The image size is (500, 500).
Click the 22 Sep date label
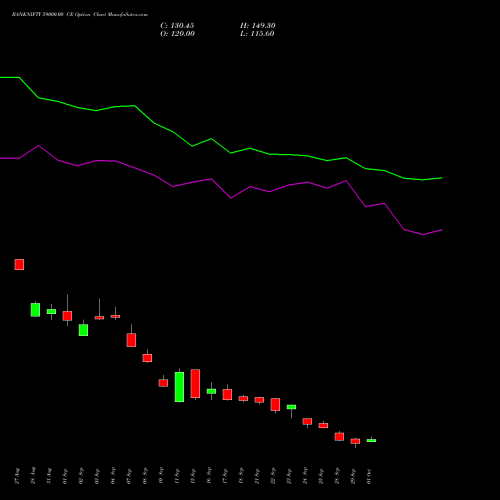pos(273,476)
